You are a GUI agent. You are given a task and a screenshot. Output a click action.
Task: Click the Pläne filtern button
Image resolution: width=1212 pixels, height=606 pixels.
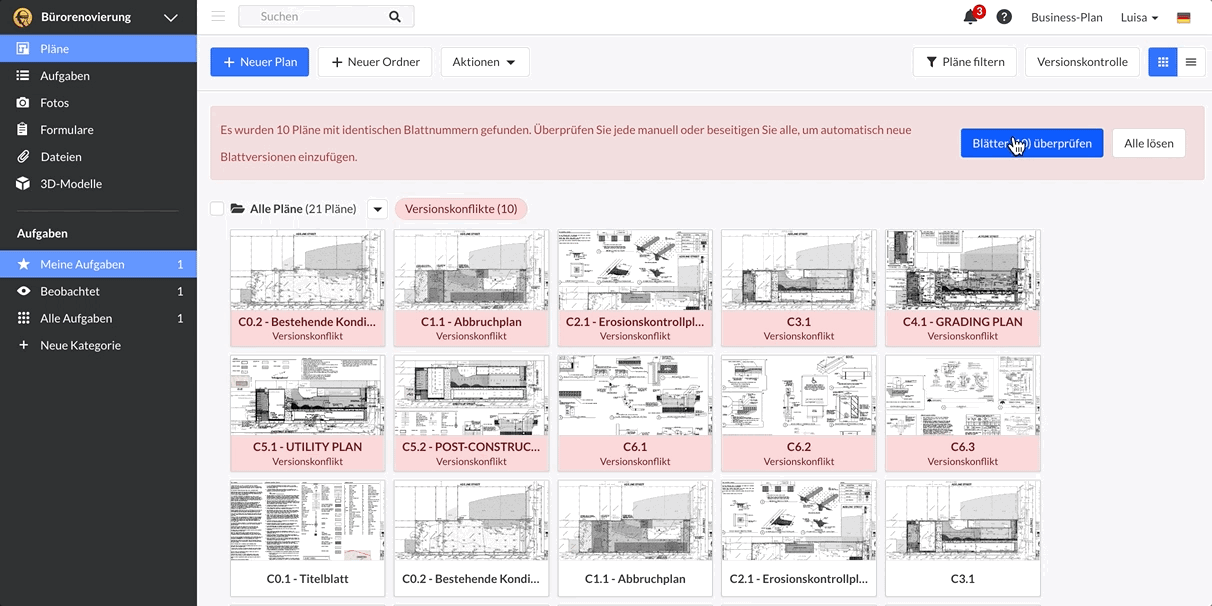click(965, 62)
